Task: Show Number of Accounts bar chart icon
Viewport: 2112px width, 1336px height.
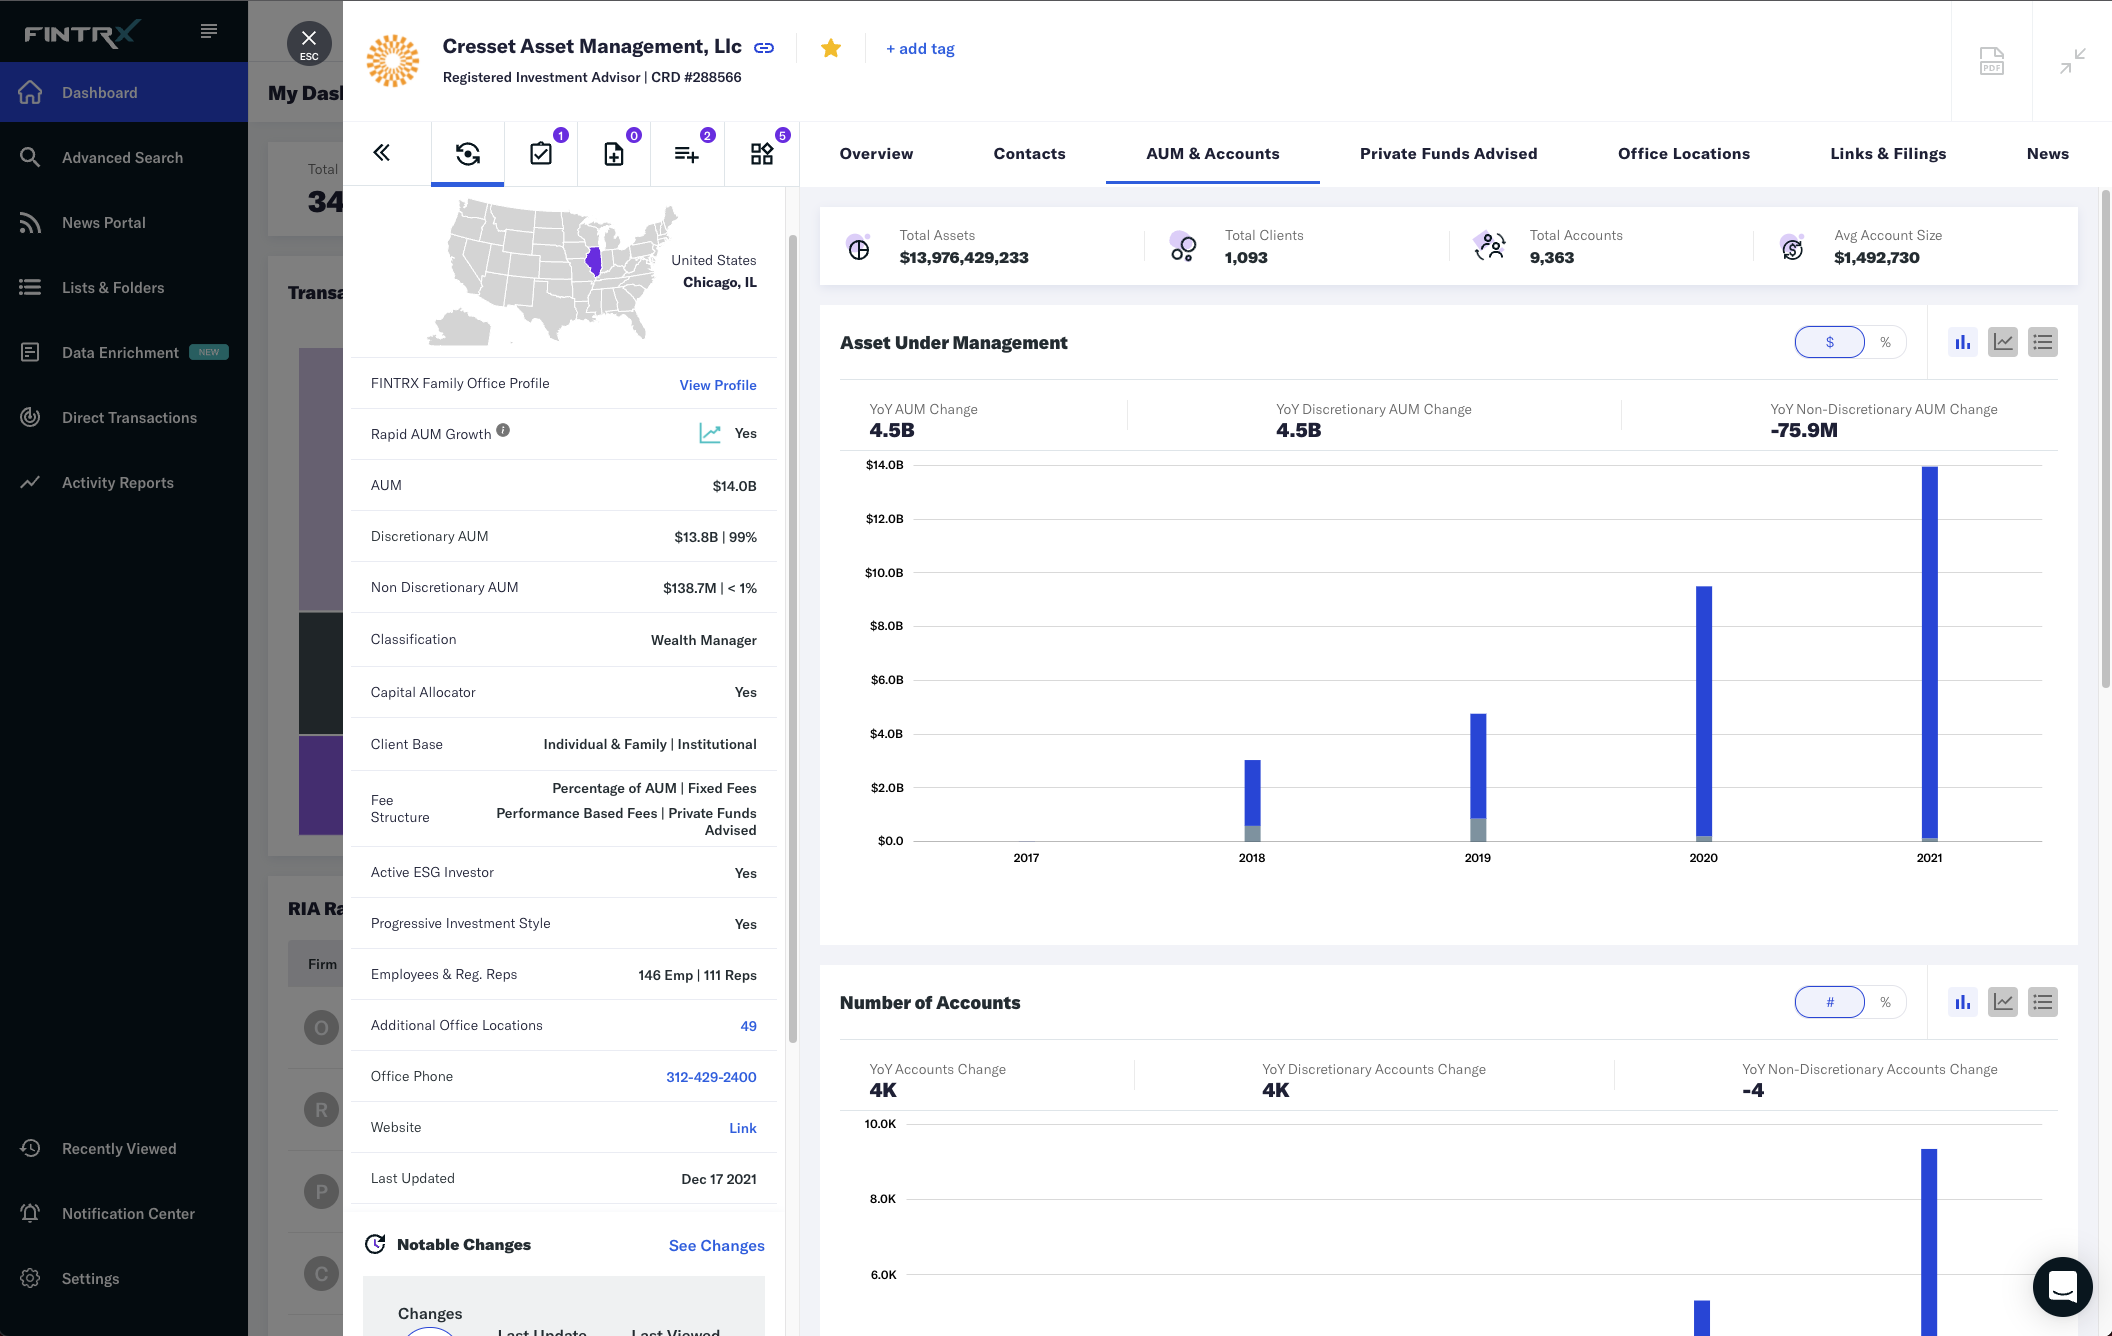Action: point(1963,1002)
